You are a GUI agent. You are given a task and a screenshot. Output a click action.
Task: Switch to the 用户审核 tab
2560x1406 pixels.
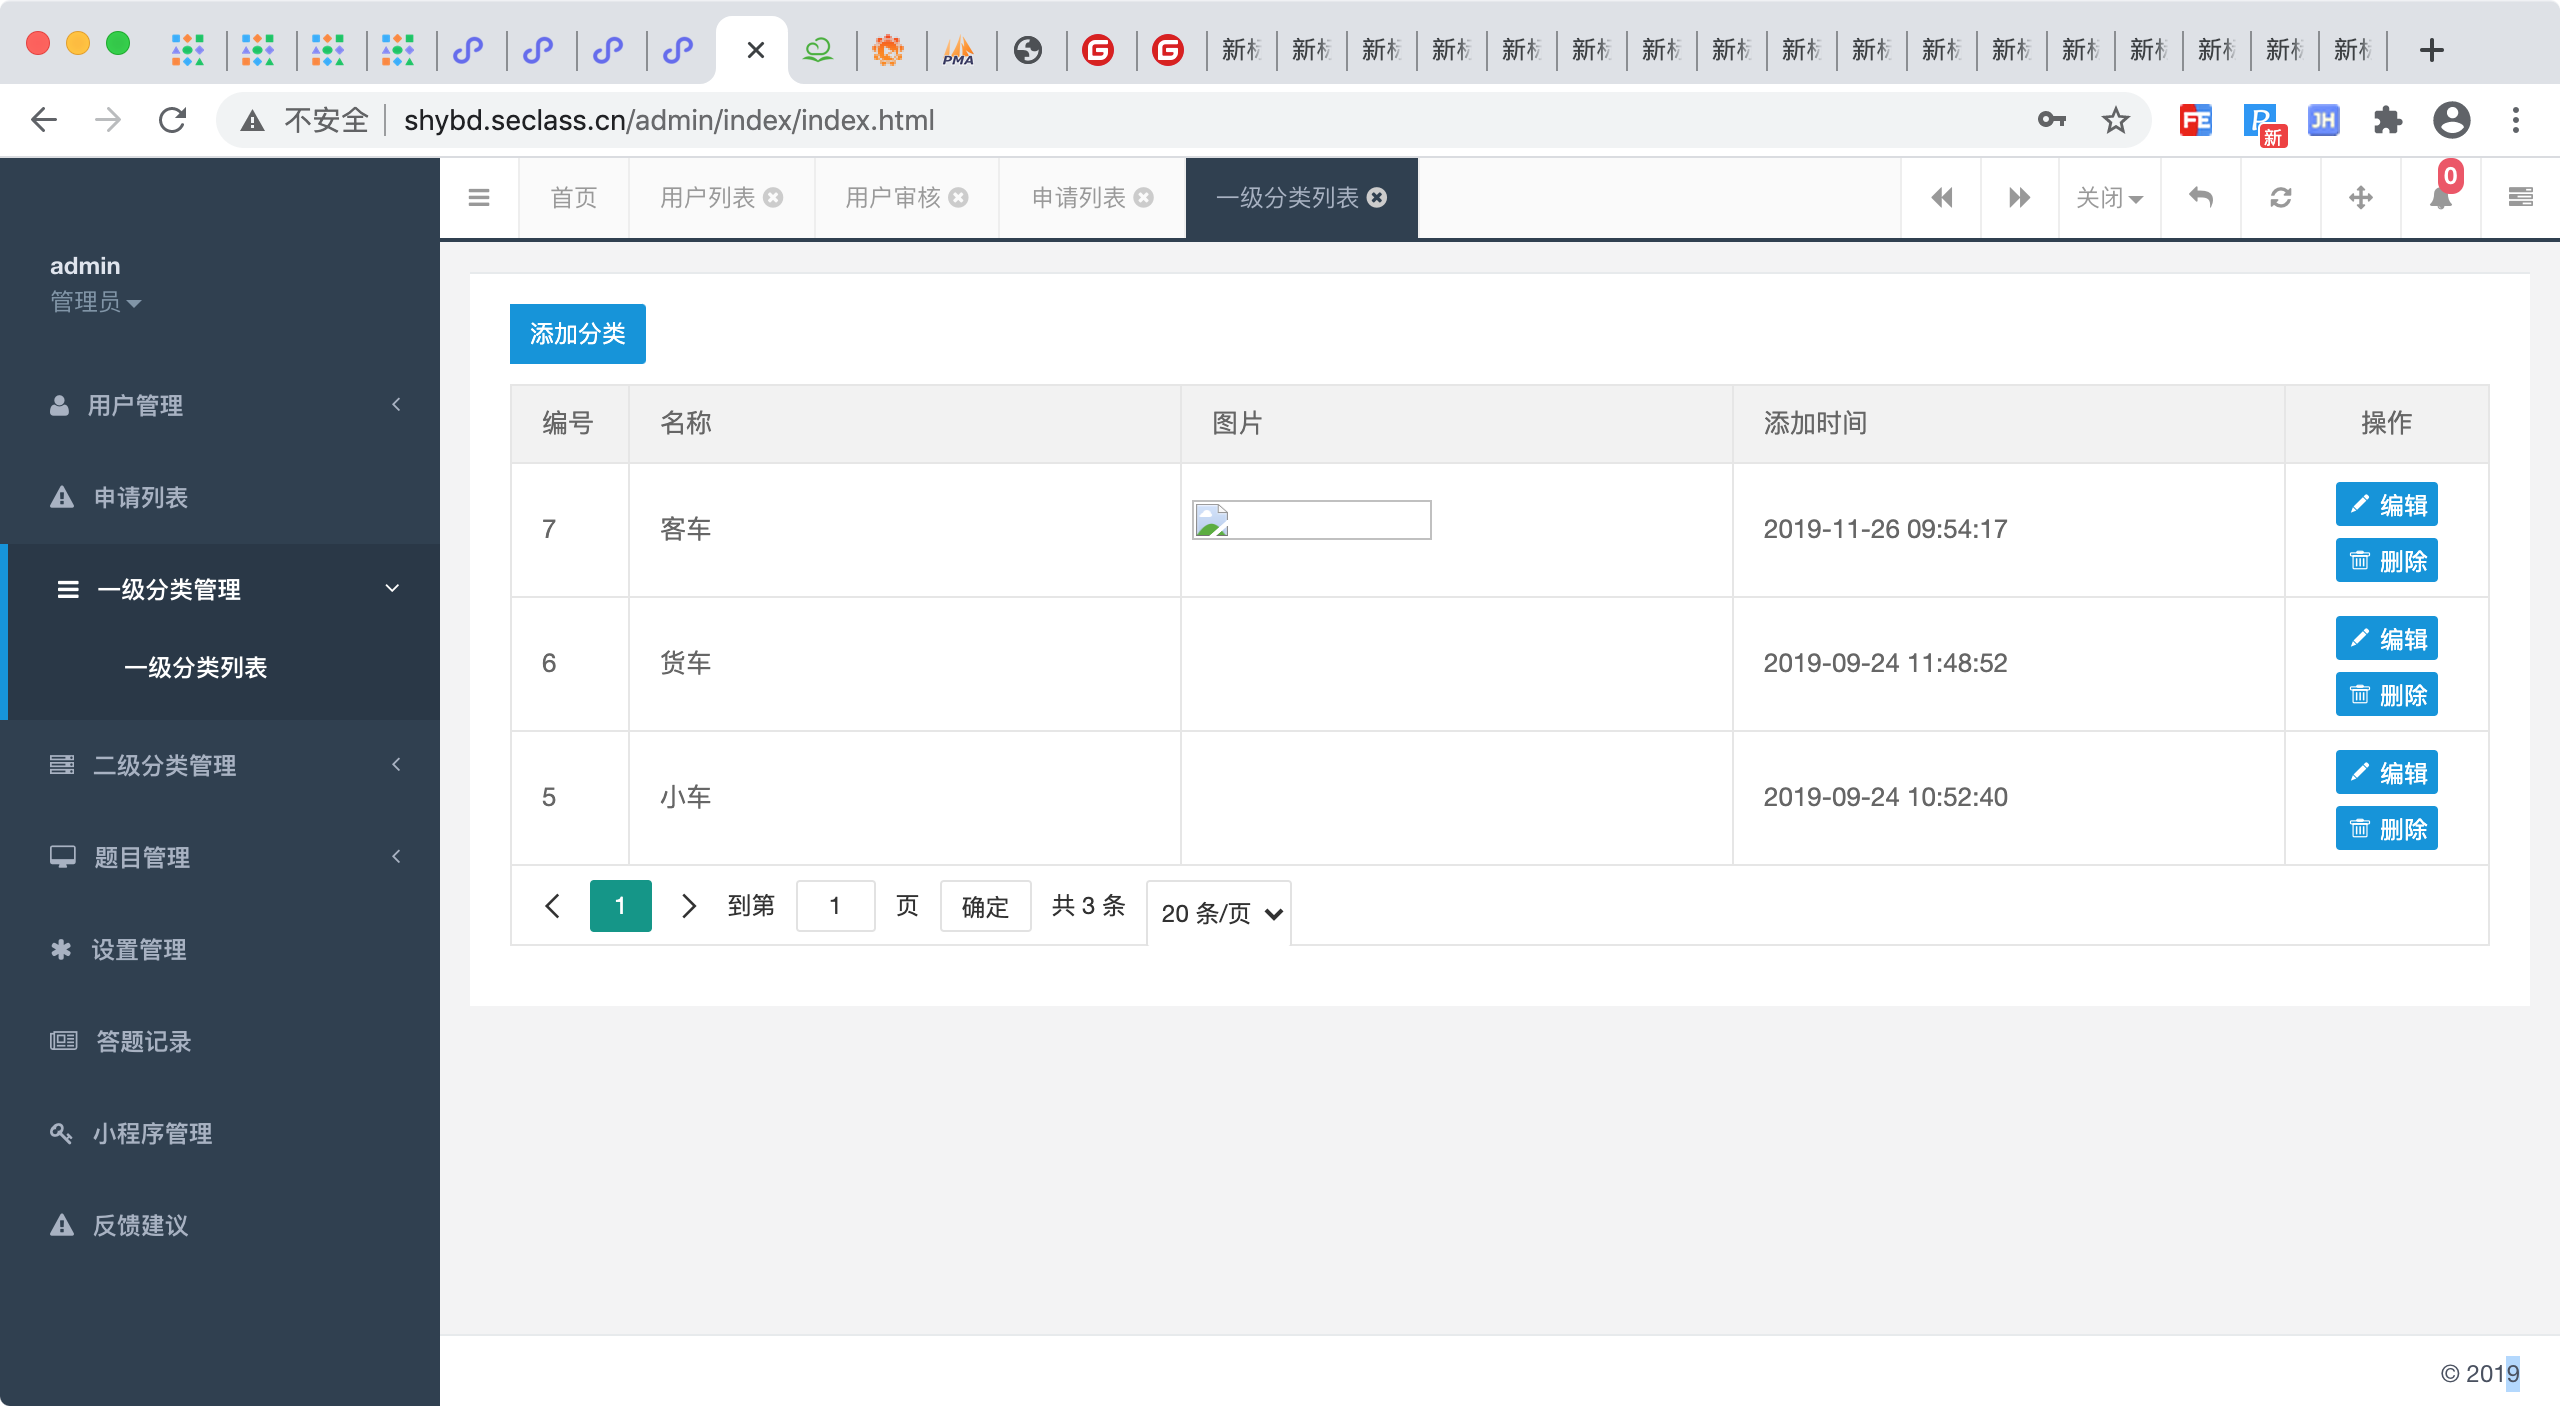pyautogui.click(x=893, y=198)
